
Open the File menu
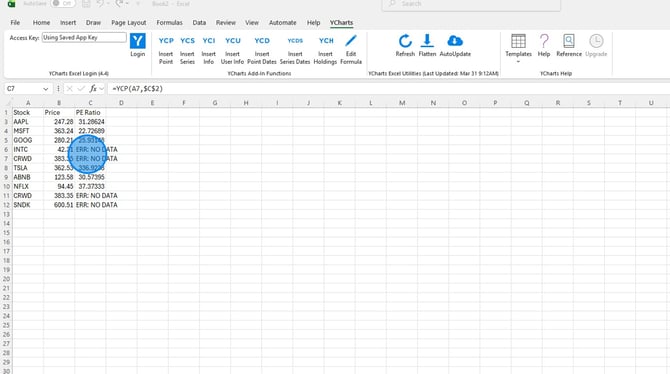pyautogui.click(x=15, y=22)
